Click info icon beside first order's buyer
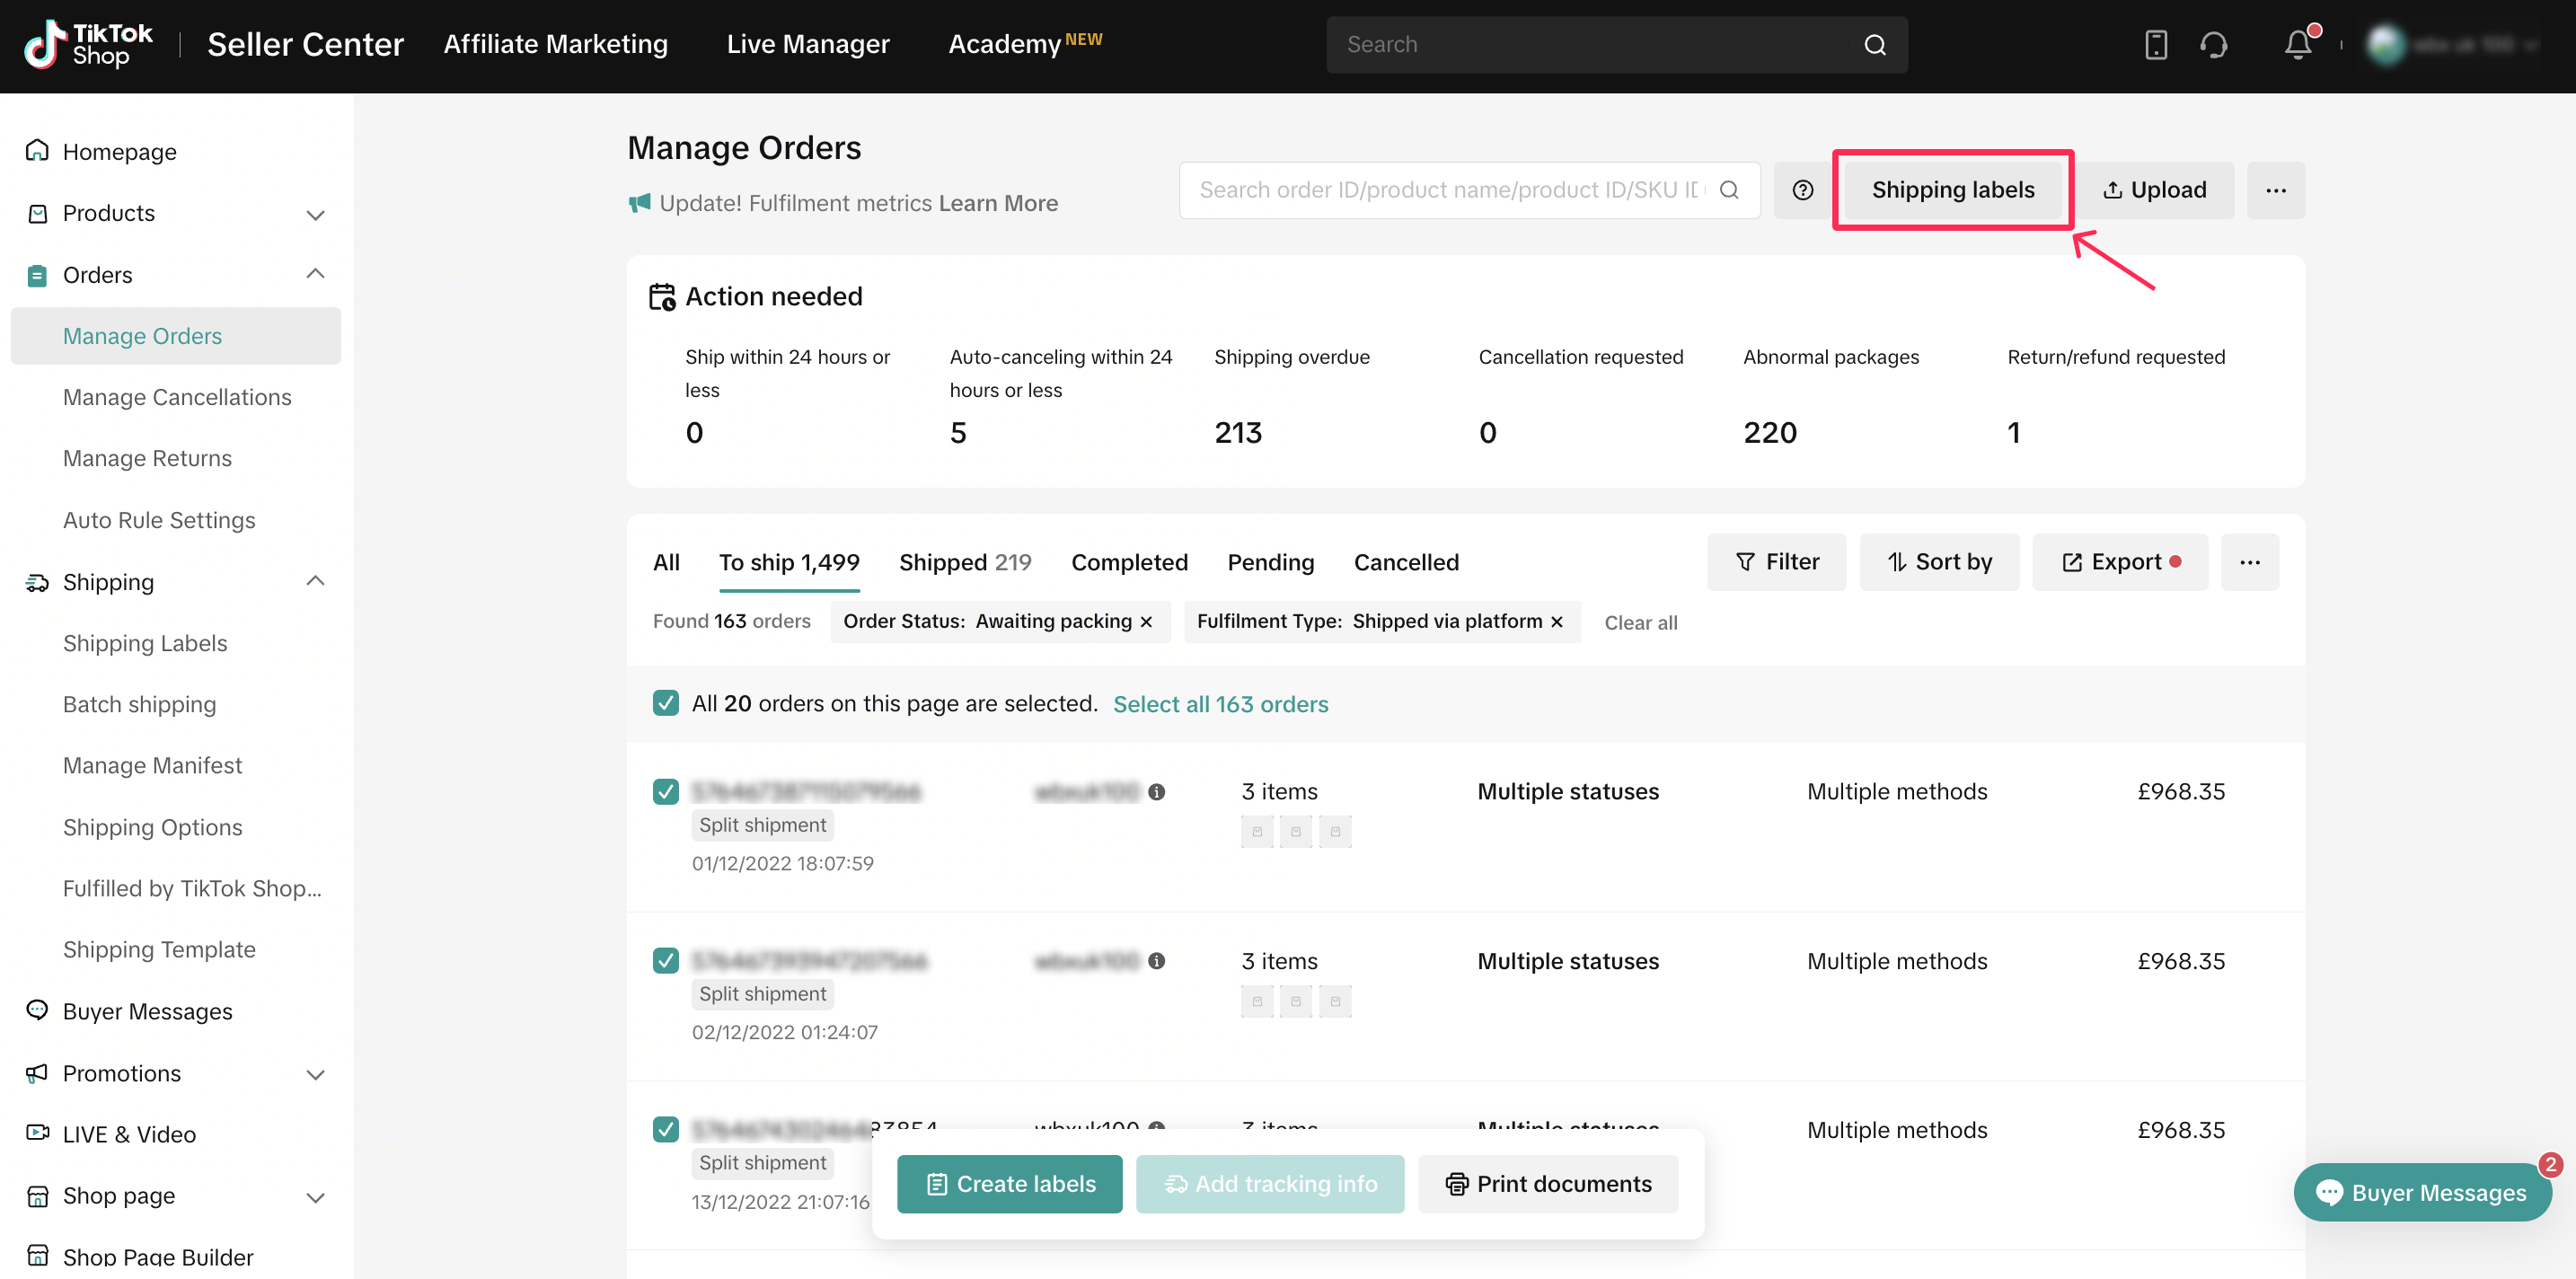The image size is (2576, 1279). 1157,792
